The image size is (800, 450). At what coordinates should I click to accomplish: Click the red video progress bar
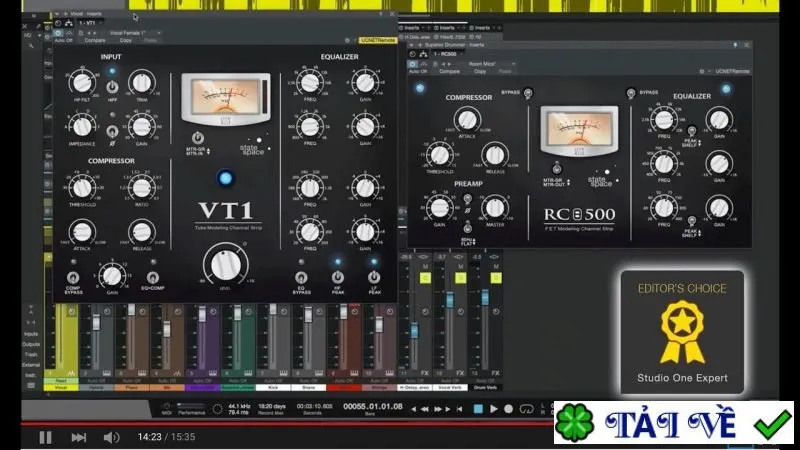pyautogui.click(x=286, y=423)
